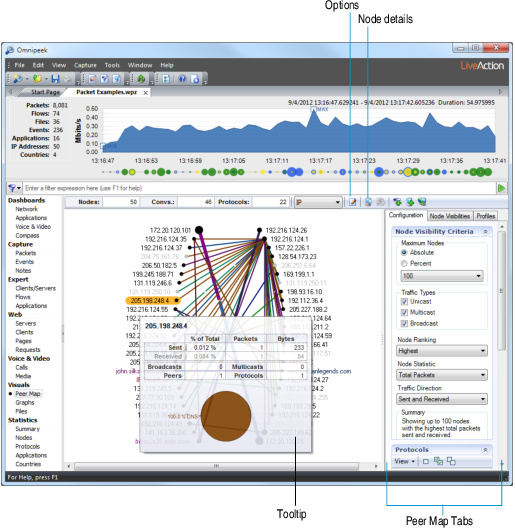Screen dimensions: 515x530
Task: Toggle the Multicast checkbox
Action: coord(404,312)
